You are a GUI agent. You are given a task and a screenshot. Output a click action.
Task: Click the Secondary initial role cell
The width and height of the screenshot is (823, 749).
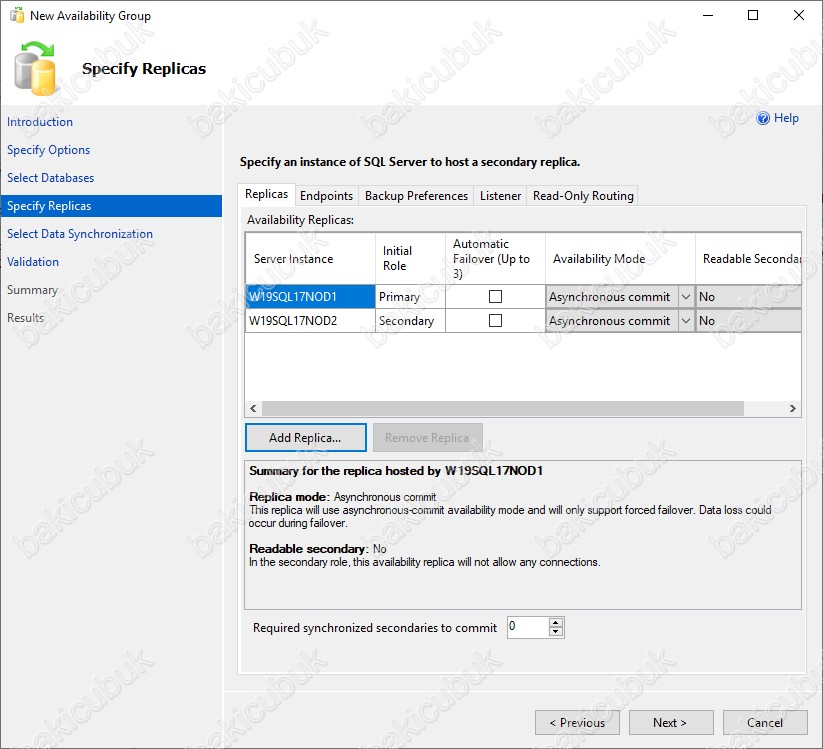[x=410, y=321]
